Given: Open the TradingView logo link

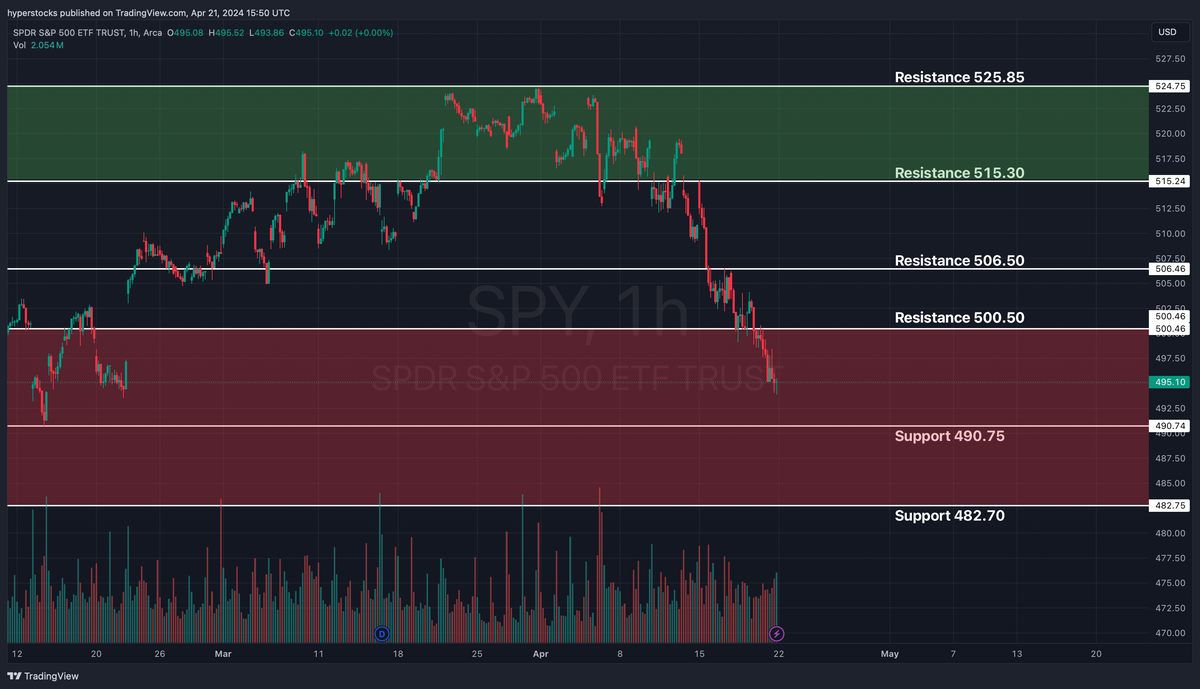Looking at the screenshot, I should tap(43, 675).
